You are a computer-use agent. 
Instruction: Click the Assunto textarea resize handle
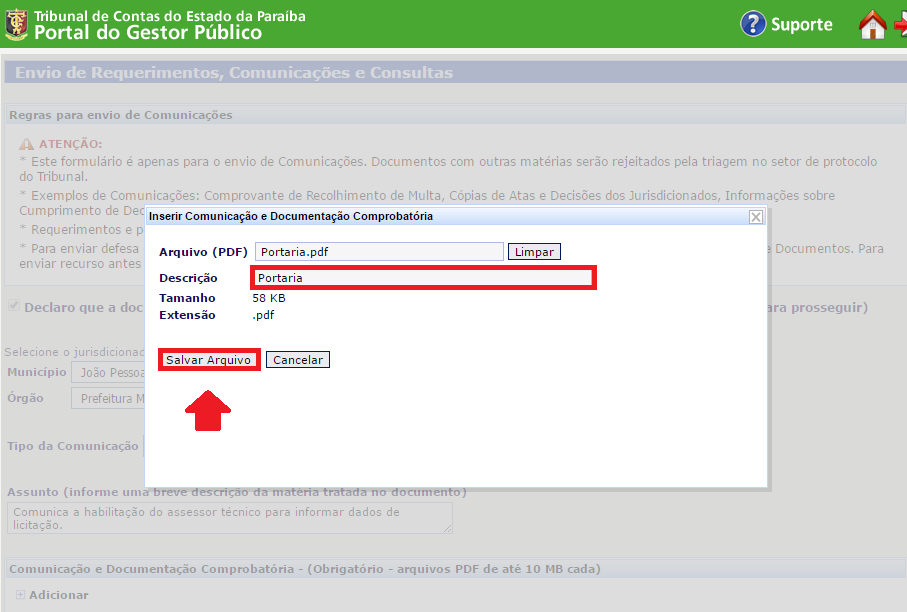tap(447, 528)
